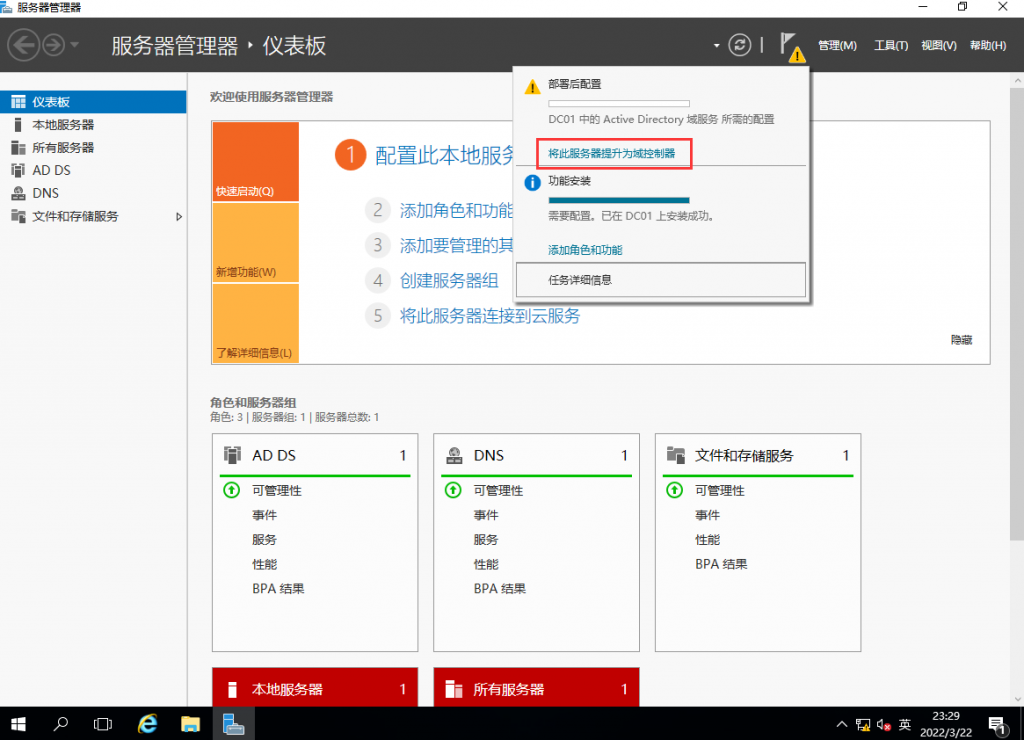This screenshot has height=740, width=1024.
Task: Click the DNS tile header
Action: pyautogui.click(x=536, y=455)
